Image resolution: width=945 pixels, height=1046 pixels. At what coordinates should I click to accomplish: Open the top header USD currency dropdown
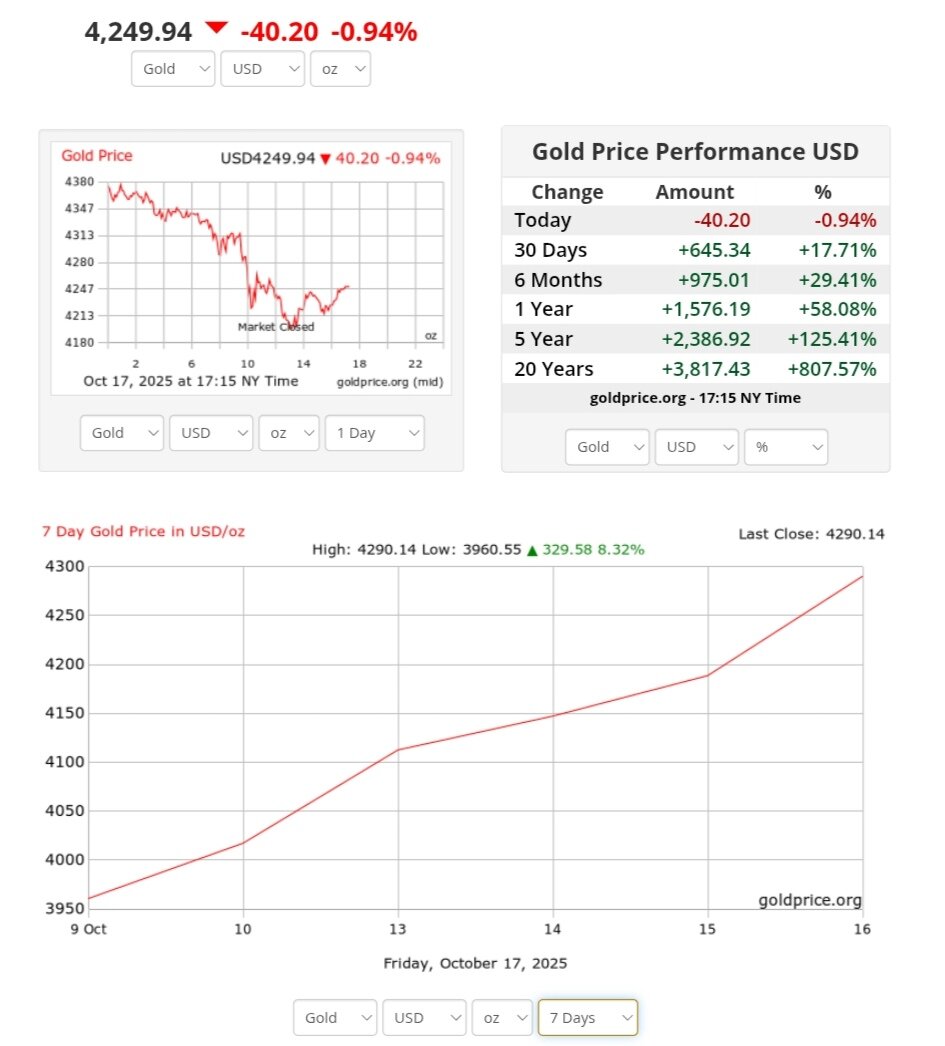tap(262, 69)
